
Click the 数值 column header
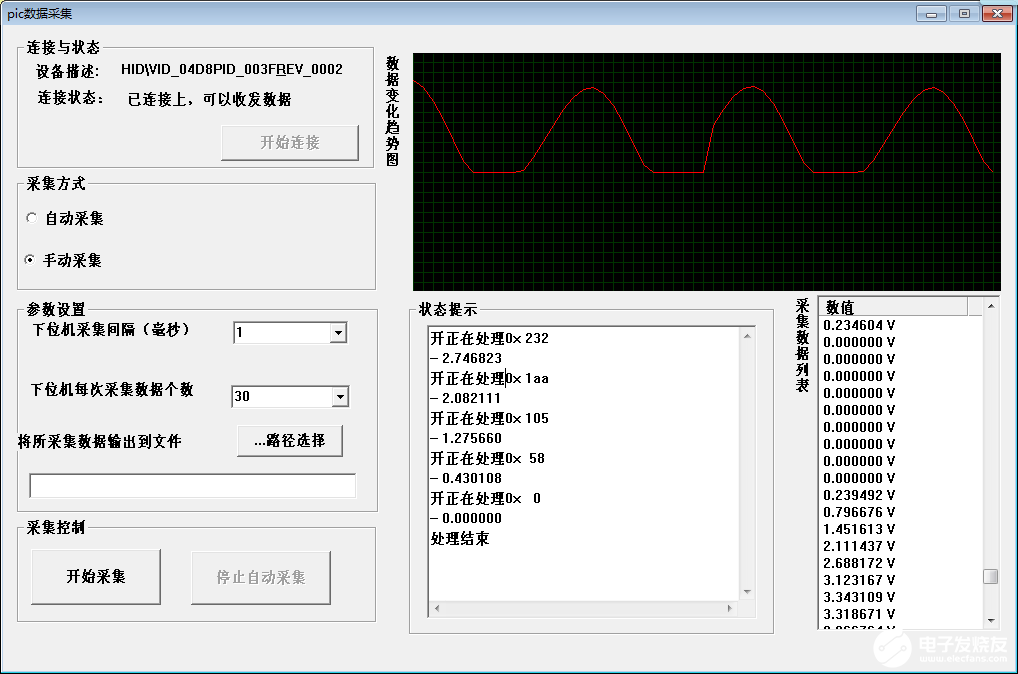coord(893,306)
